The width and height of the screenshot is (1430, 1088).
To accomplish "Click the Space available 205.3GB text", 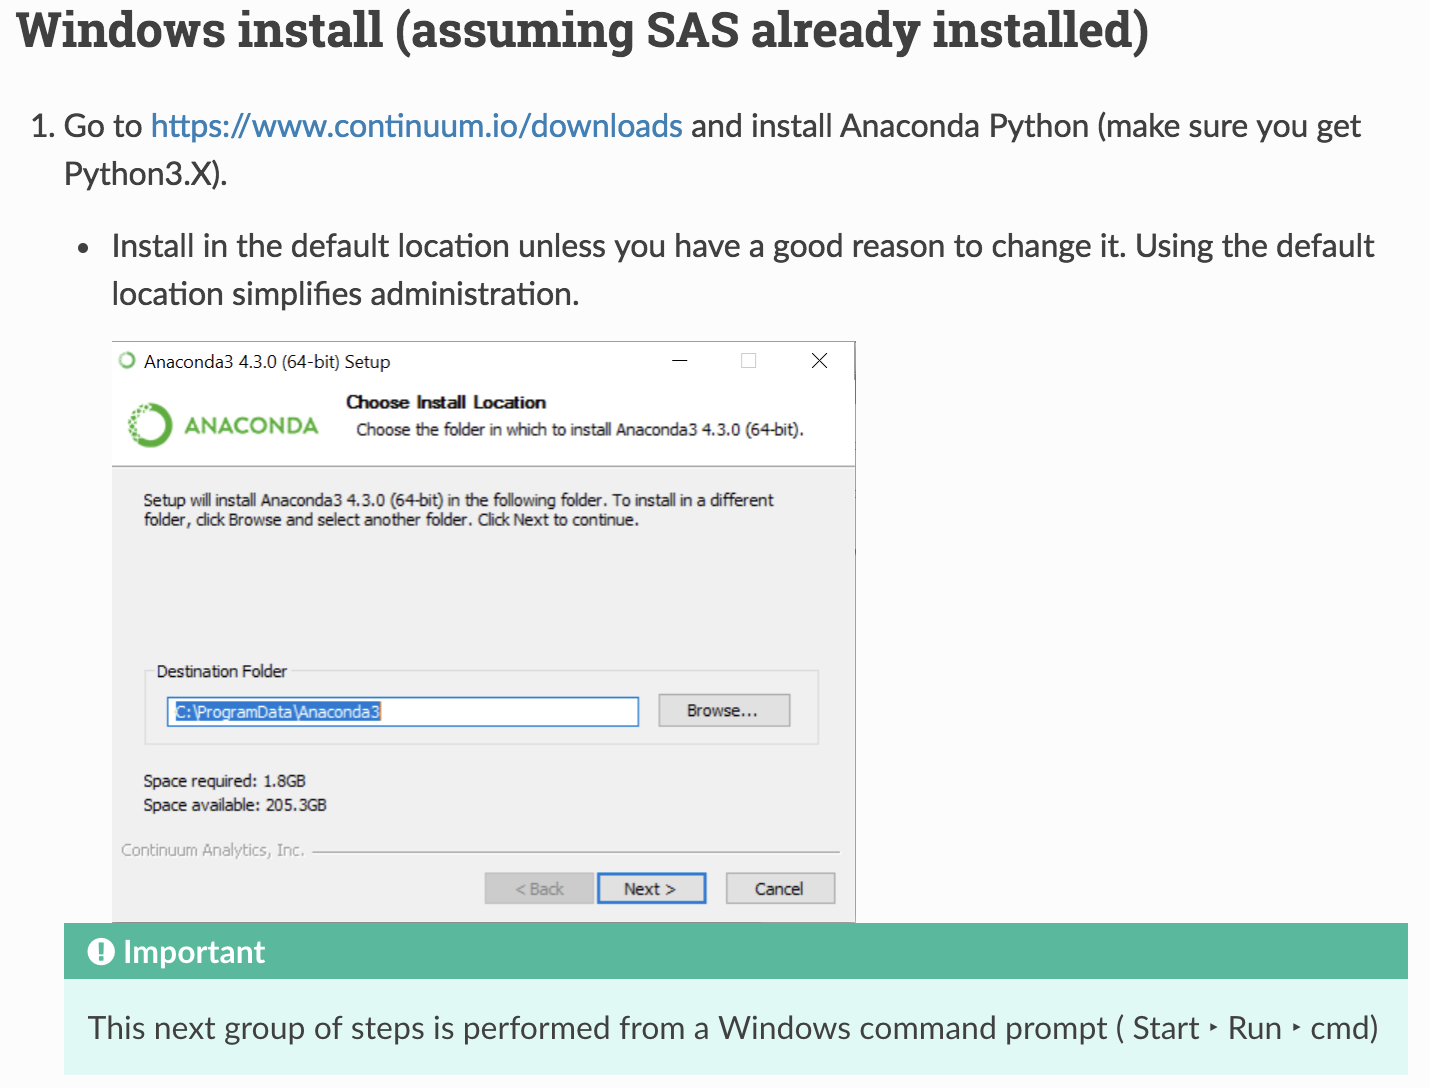I will tap(235, 805).
